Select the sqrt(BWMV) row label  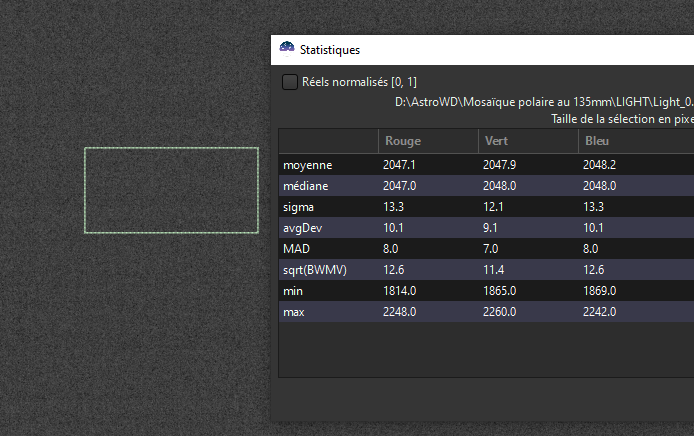315,270
